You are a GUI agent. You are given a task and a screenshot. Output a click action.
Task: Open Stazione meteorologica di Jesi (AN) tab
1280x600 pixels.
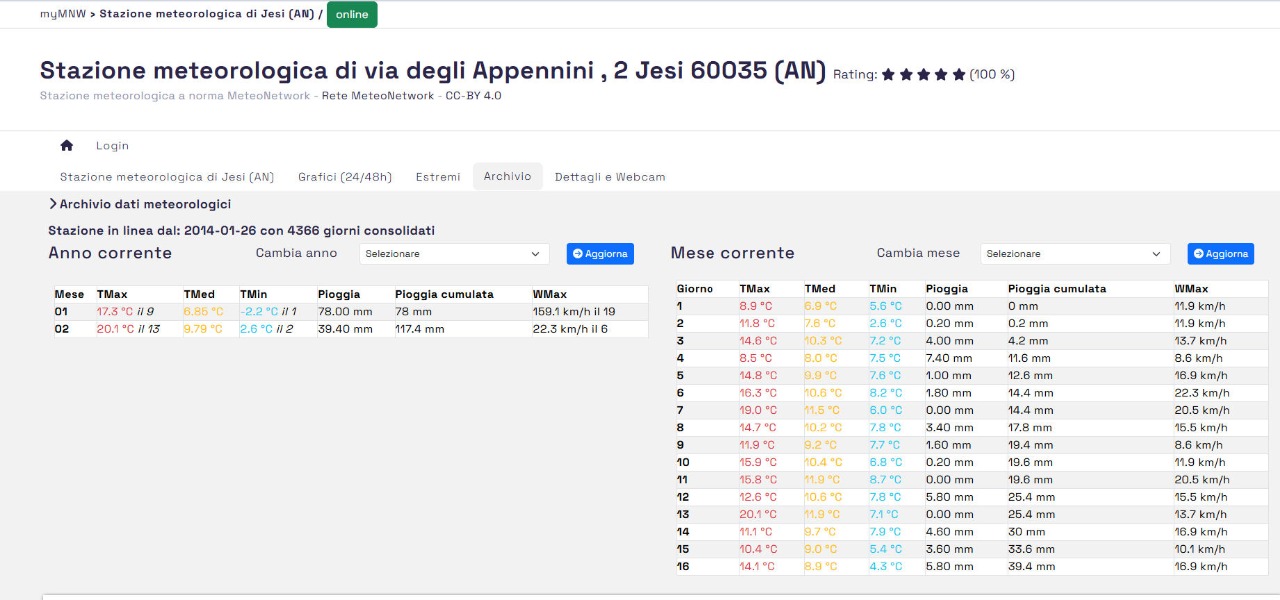[x=167, y=177]
